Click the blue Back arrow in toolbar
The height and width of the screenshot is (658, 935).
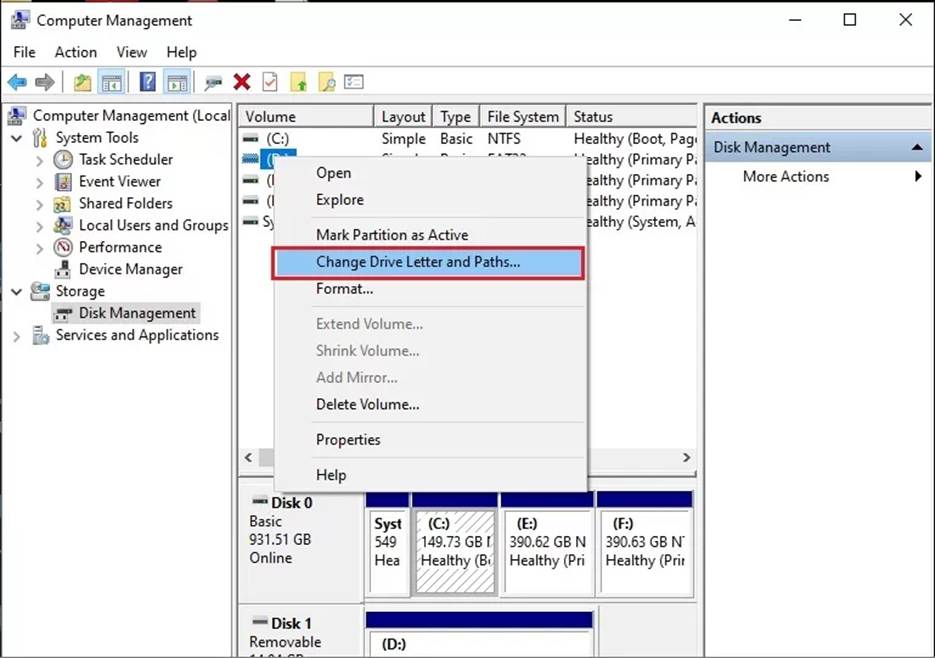[x=17, y=82]
